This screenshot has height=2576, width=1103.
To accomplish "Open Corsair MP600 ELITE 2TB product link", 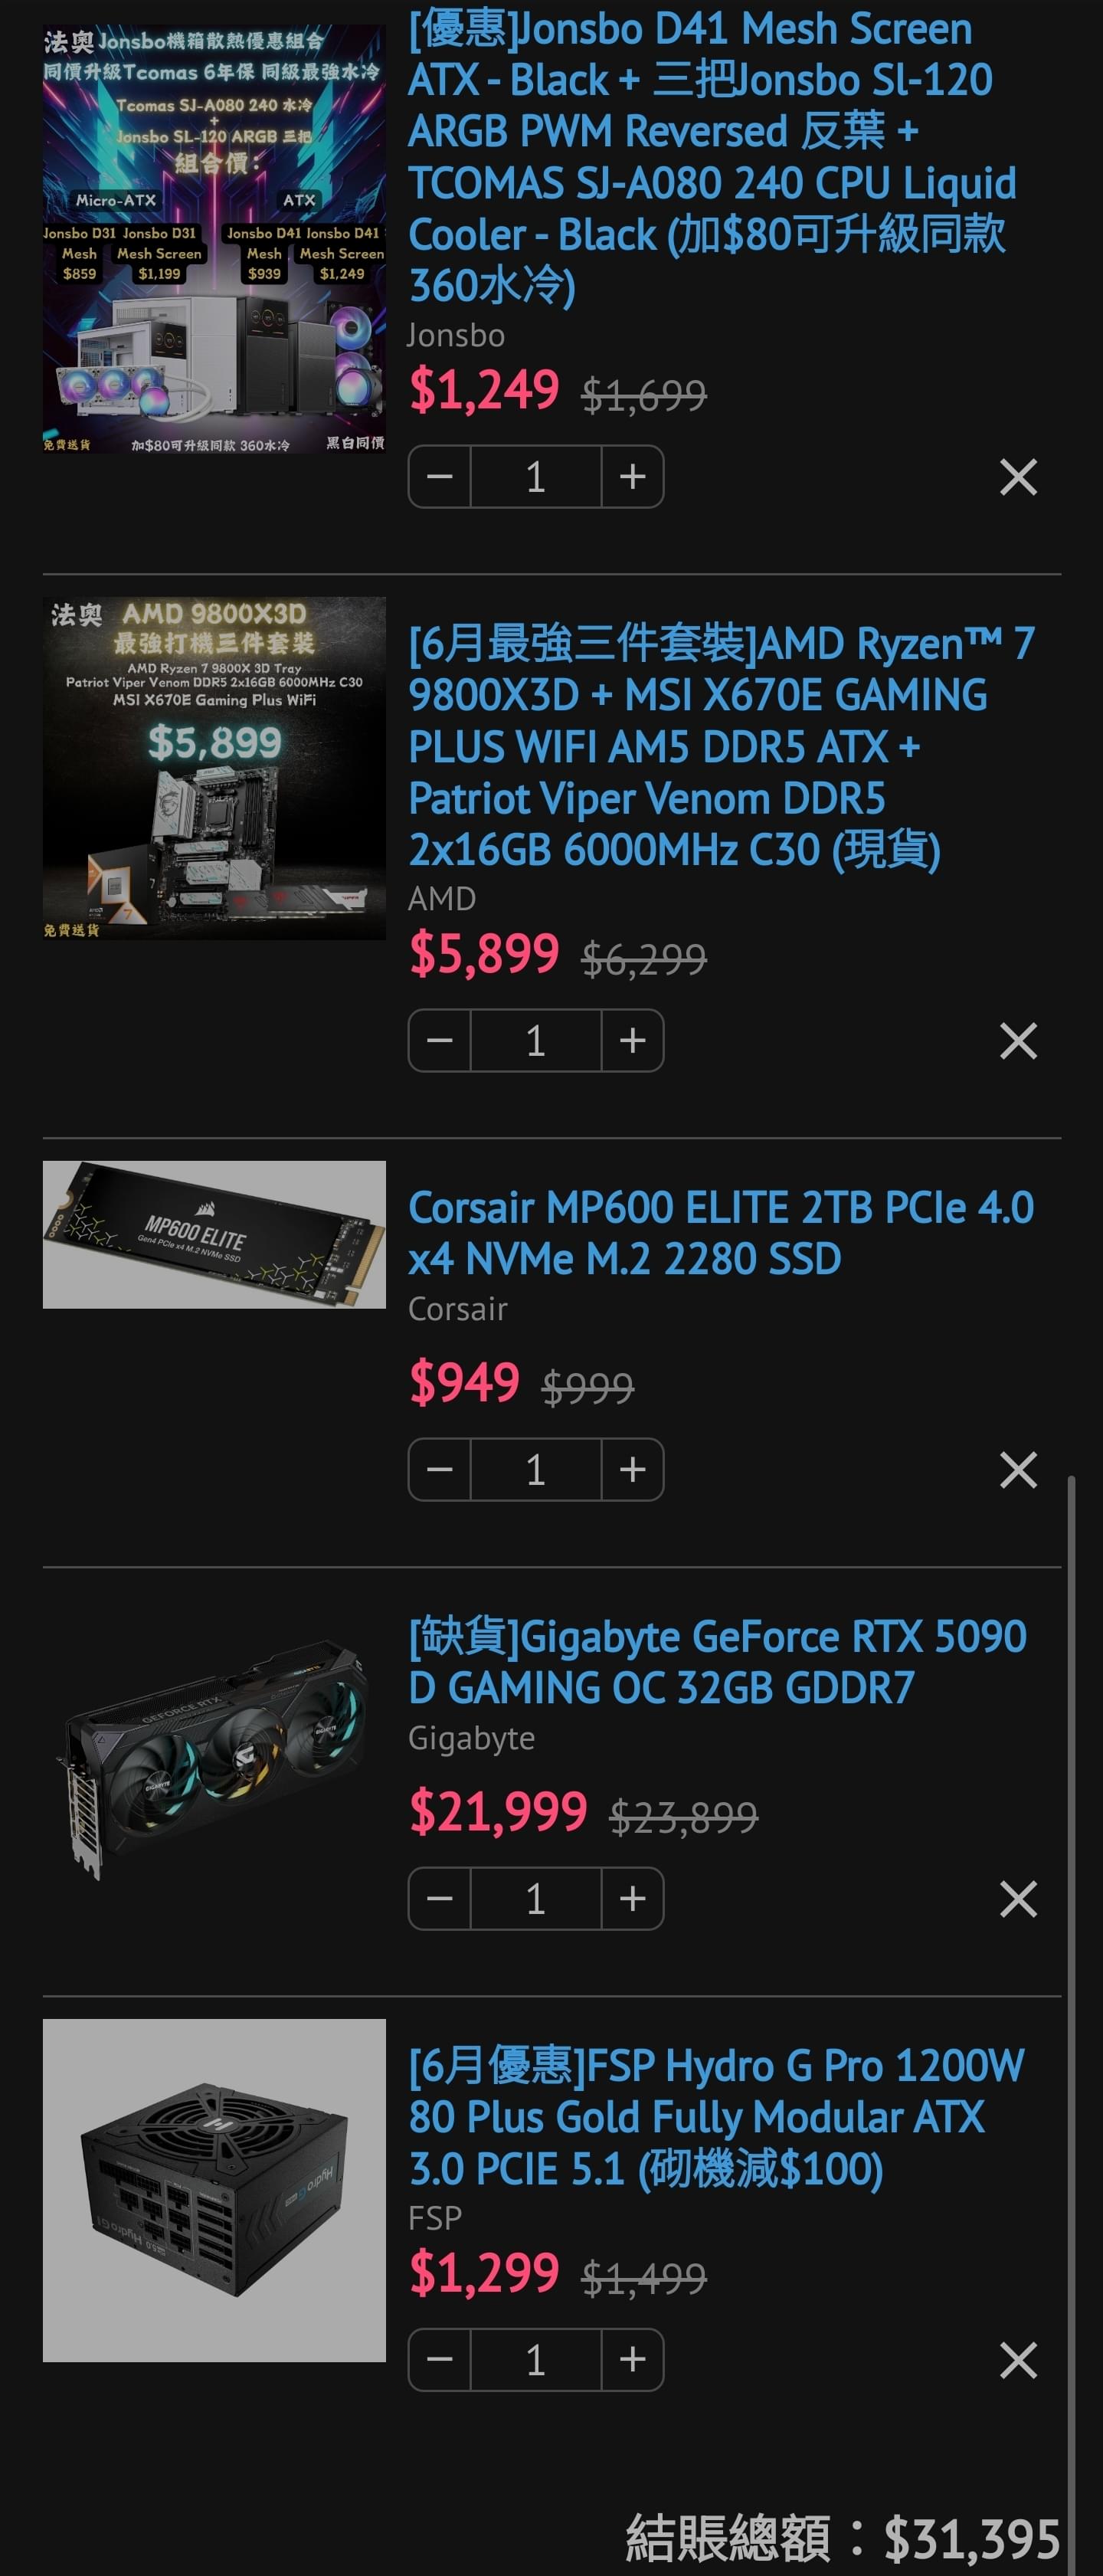I will pos(721,1233).
